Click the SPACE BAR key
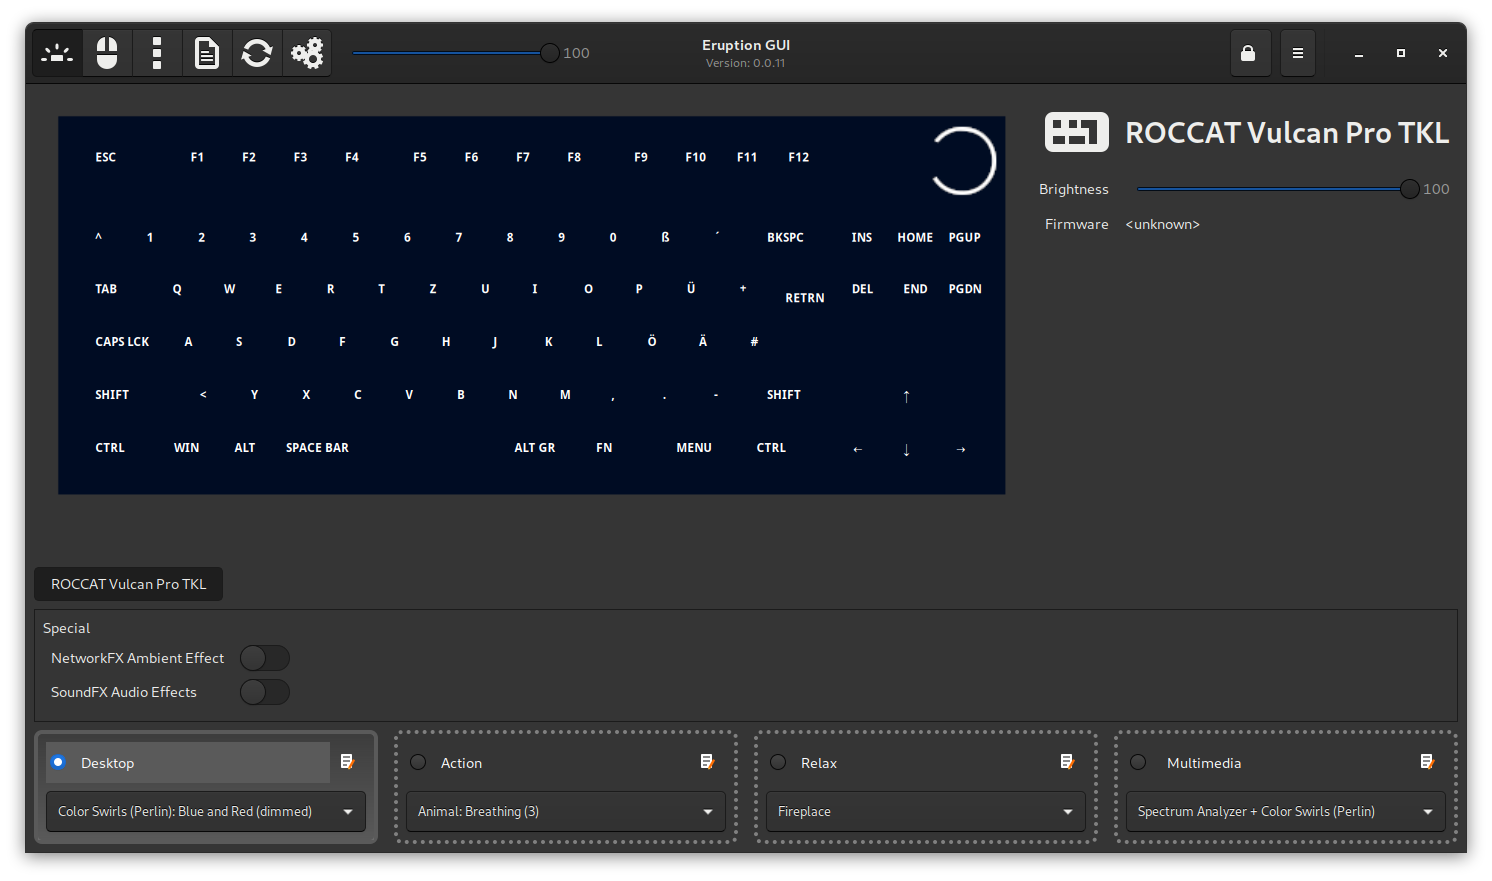 pyautogui.click(x=317, y=448)
